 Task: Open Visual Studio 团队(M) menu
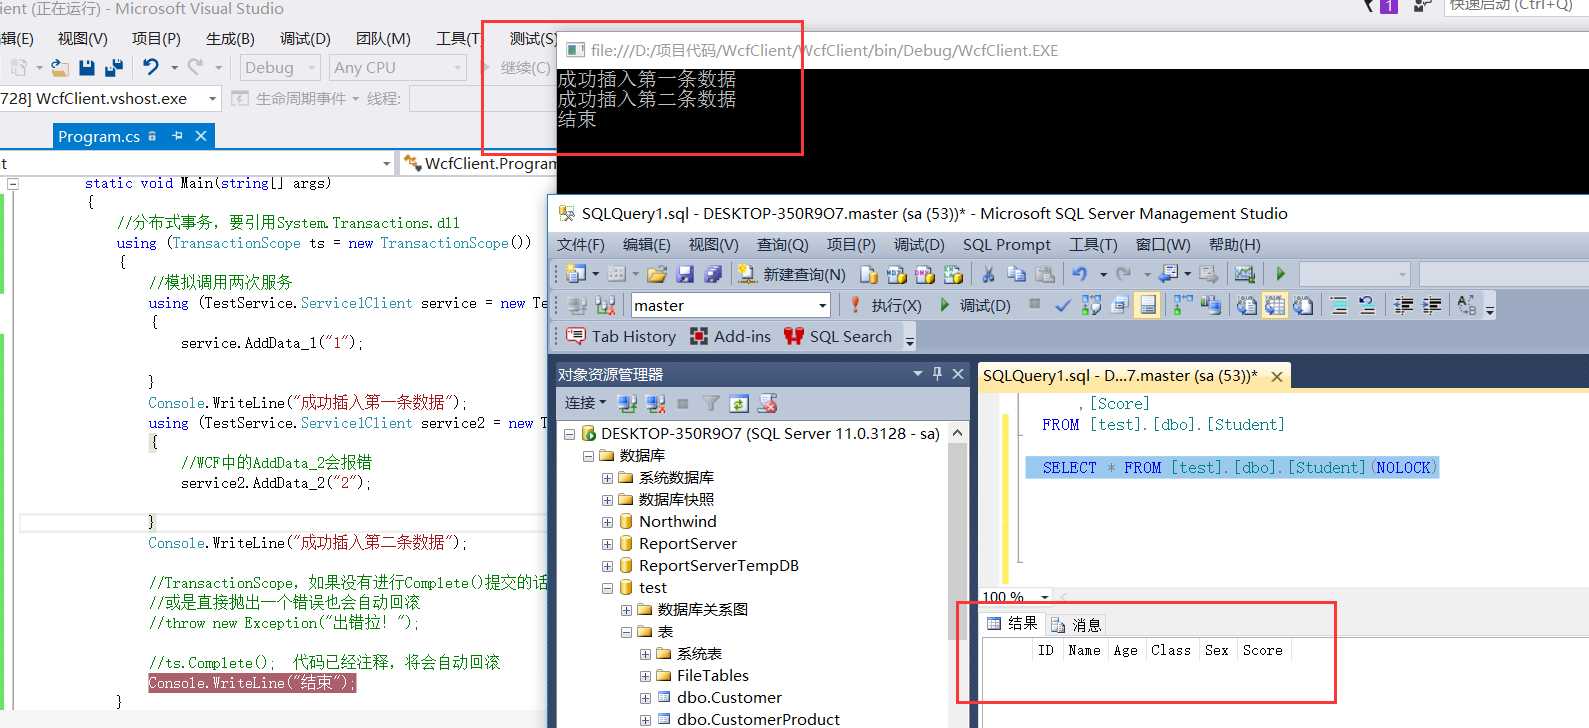click(383, 38)
